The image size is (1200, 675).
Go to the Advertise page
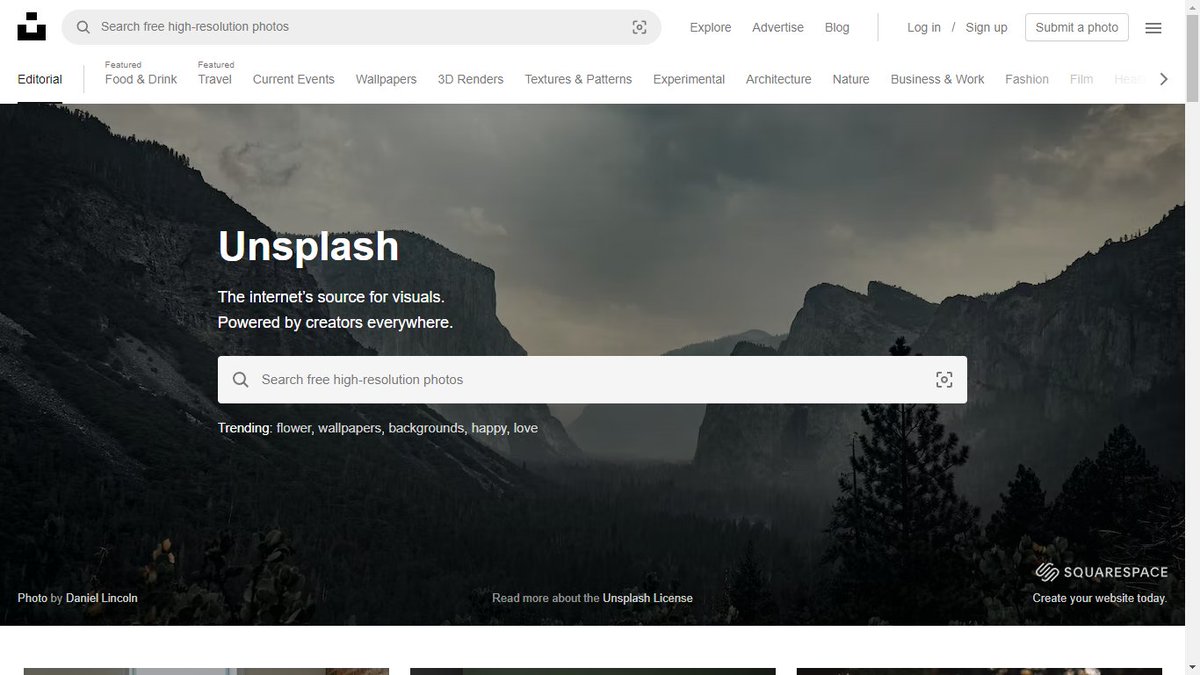778,27
